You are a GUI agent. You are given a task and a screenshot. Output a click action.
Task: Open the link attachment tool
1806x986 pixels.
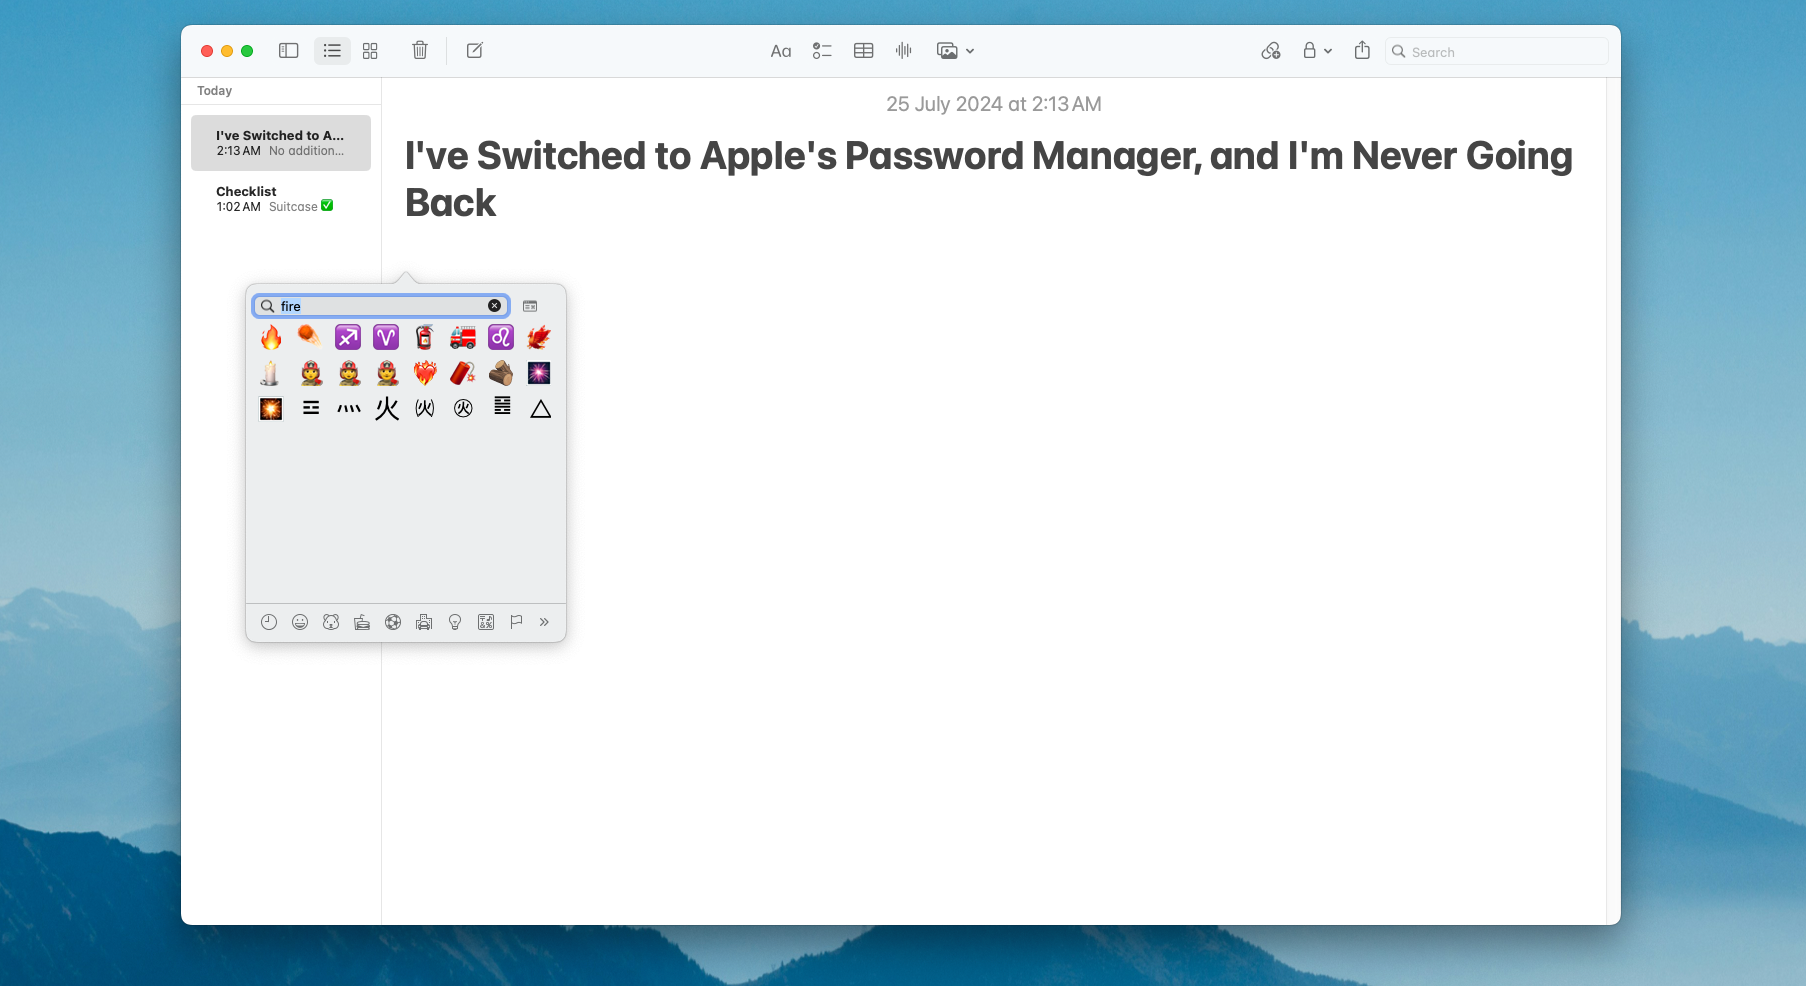click(1271, 50)
